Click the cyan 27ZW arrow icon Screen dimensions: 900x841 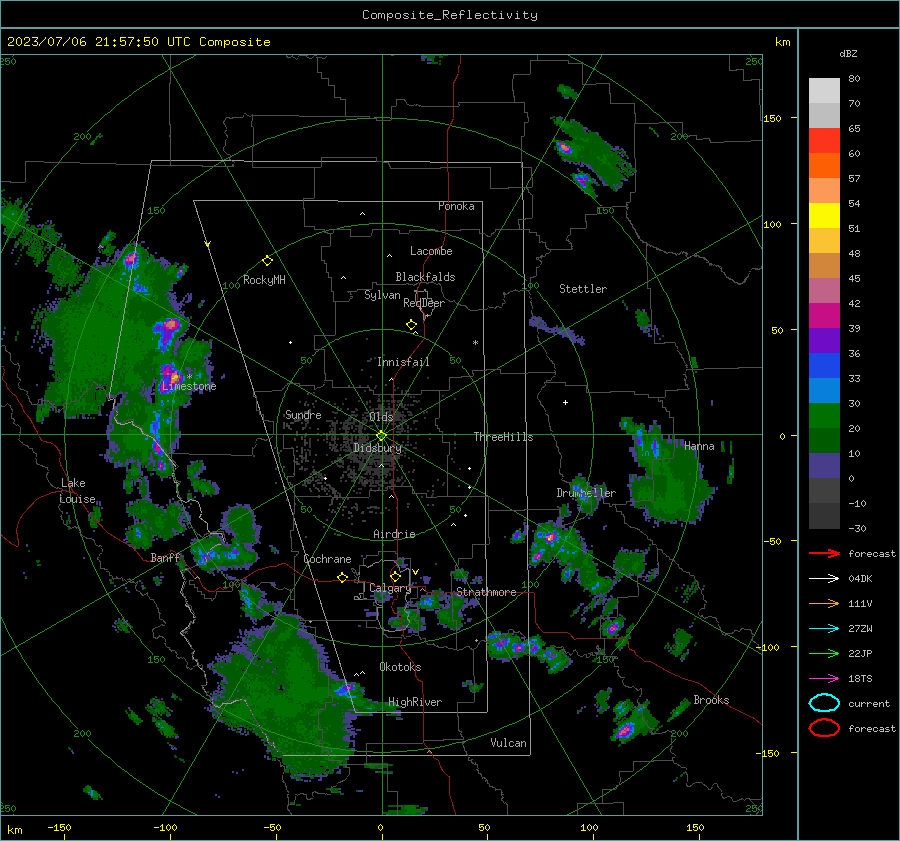point(824,629)
